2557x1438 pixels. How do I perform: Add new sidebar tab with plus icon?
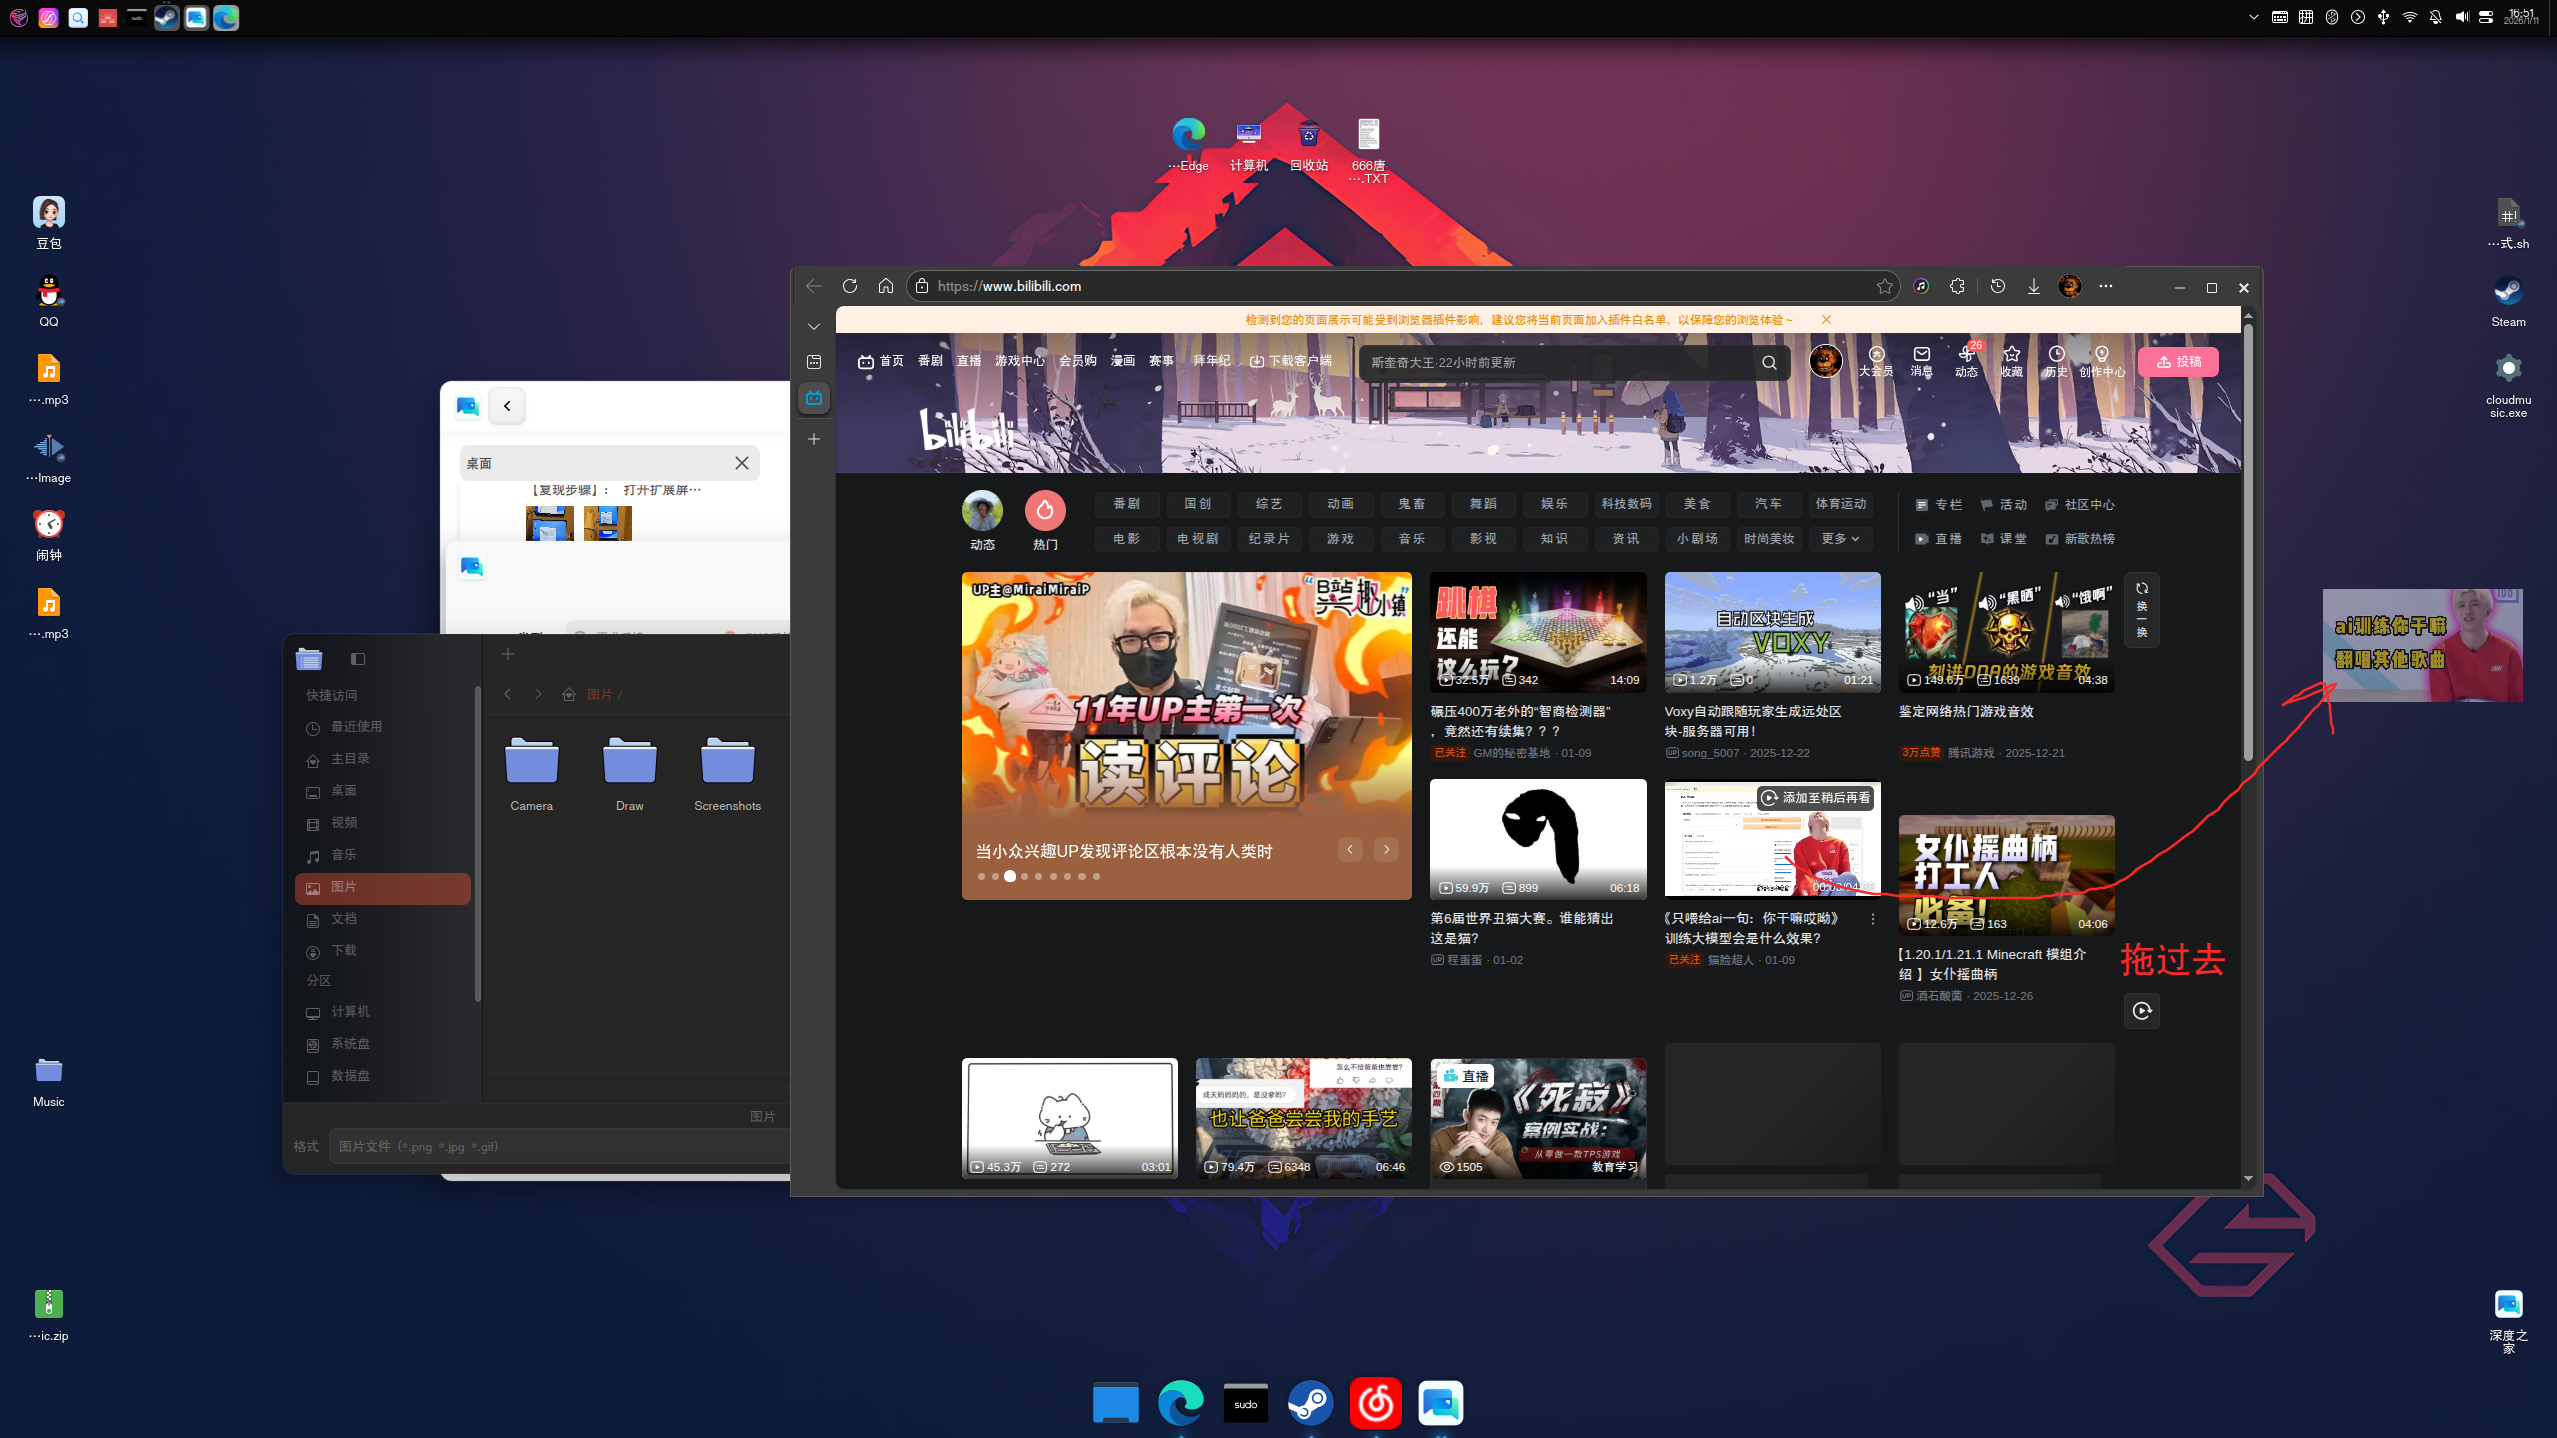[814, 439]
